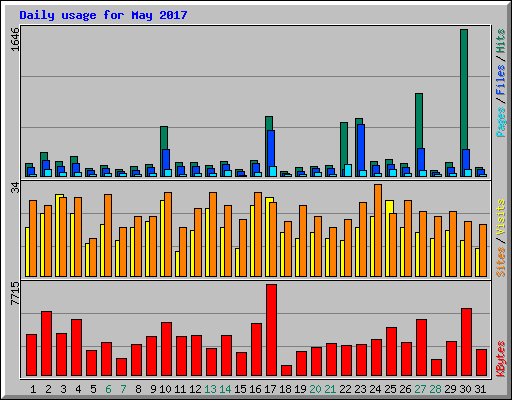Click the orange sites bar for day 10
Screen dimensions: 512x400
click(168, 234)
